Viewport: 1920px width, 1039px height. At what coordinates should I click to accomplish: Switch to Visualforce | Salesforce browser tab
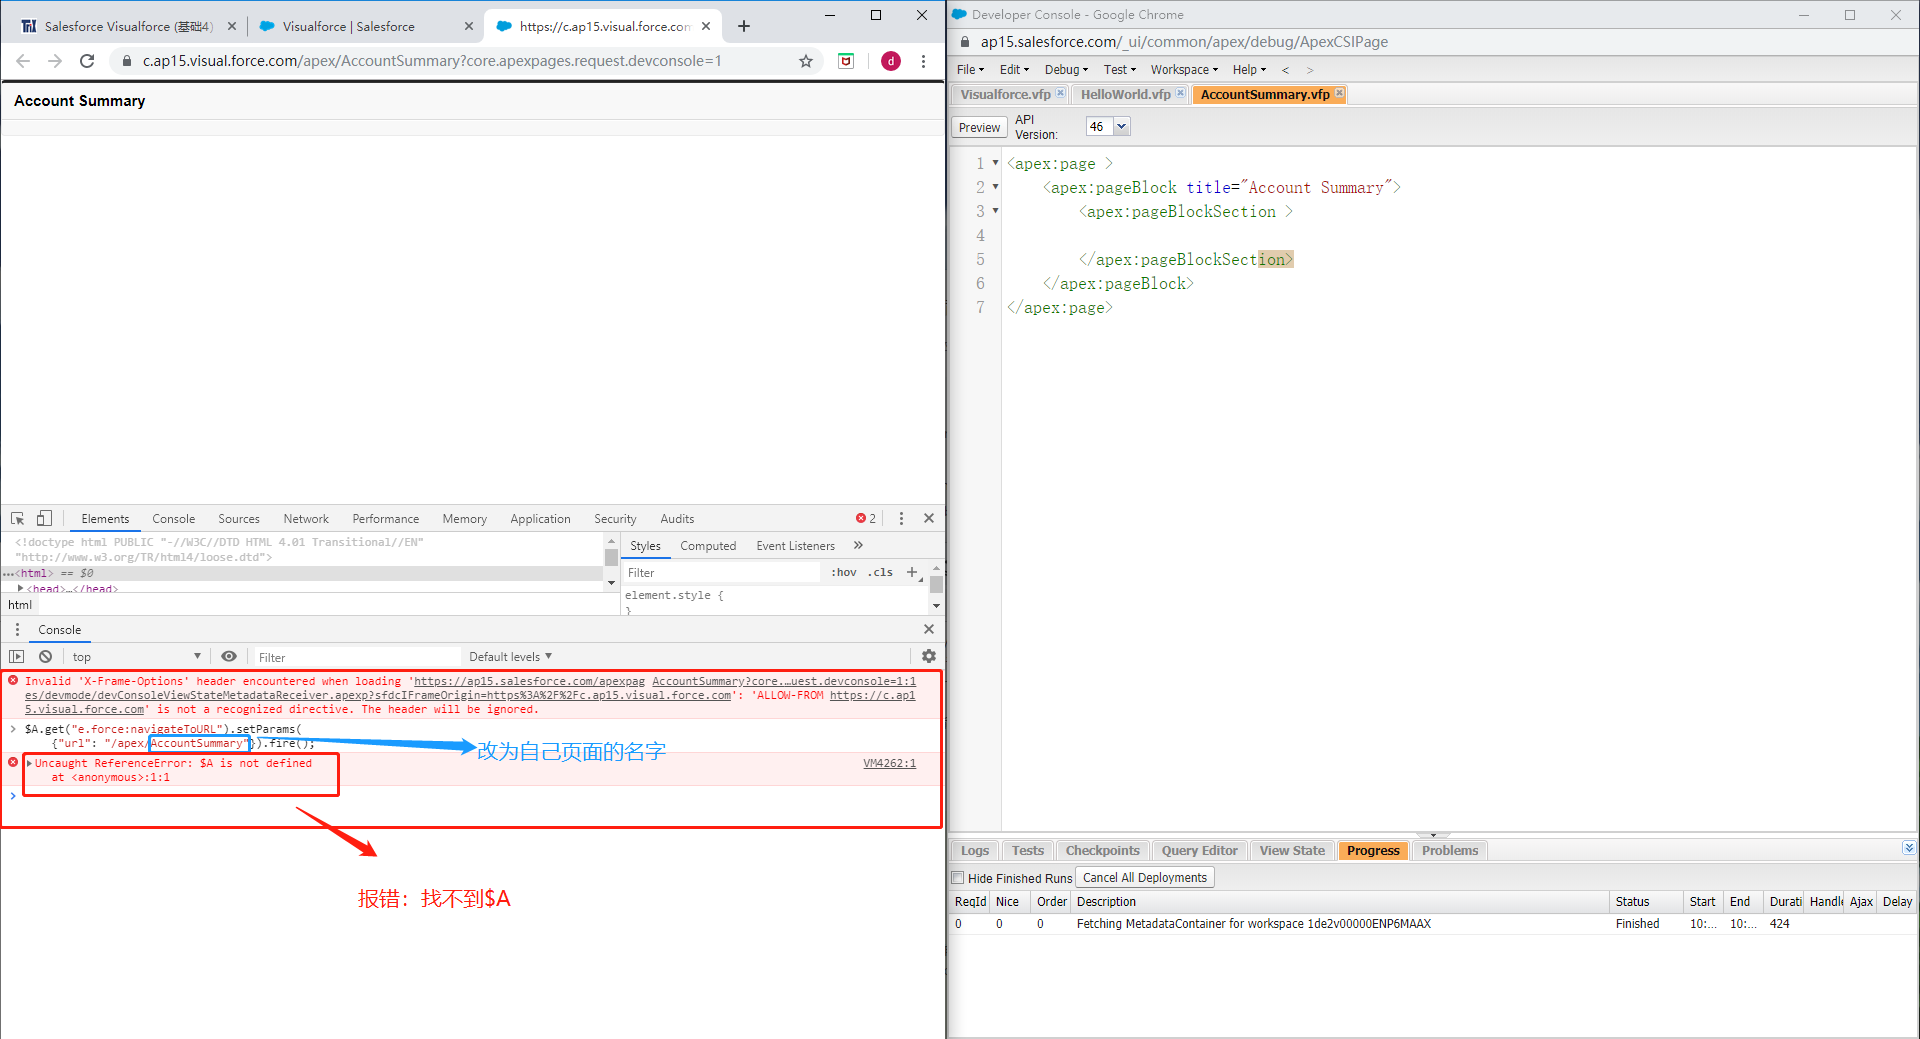coord(349,26)
